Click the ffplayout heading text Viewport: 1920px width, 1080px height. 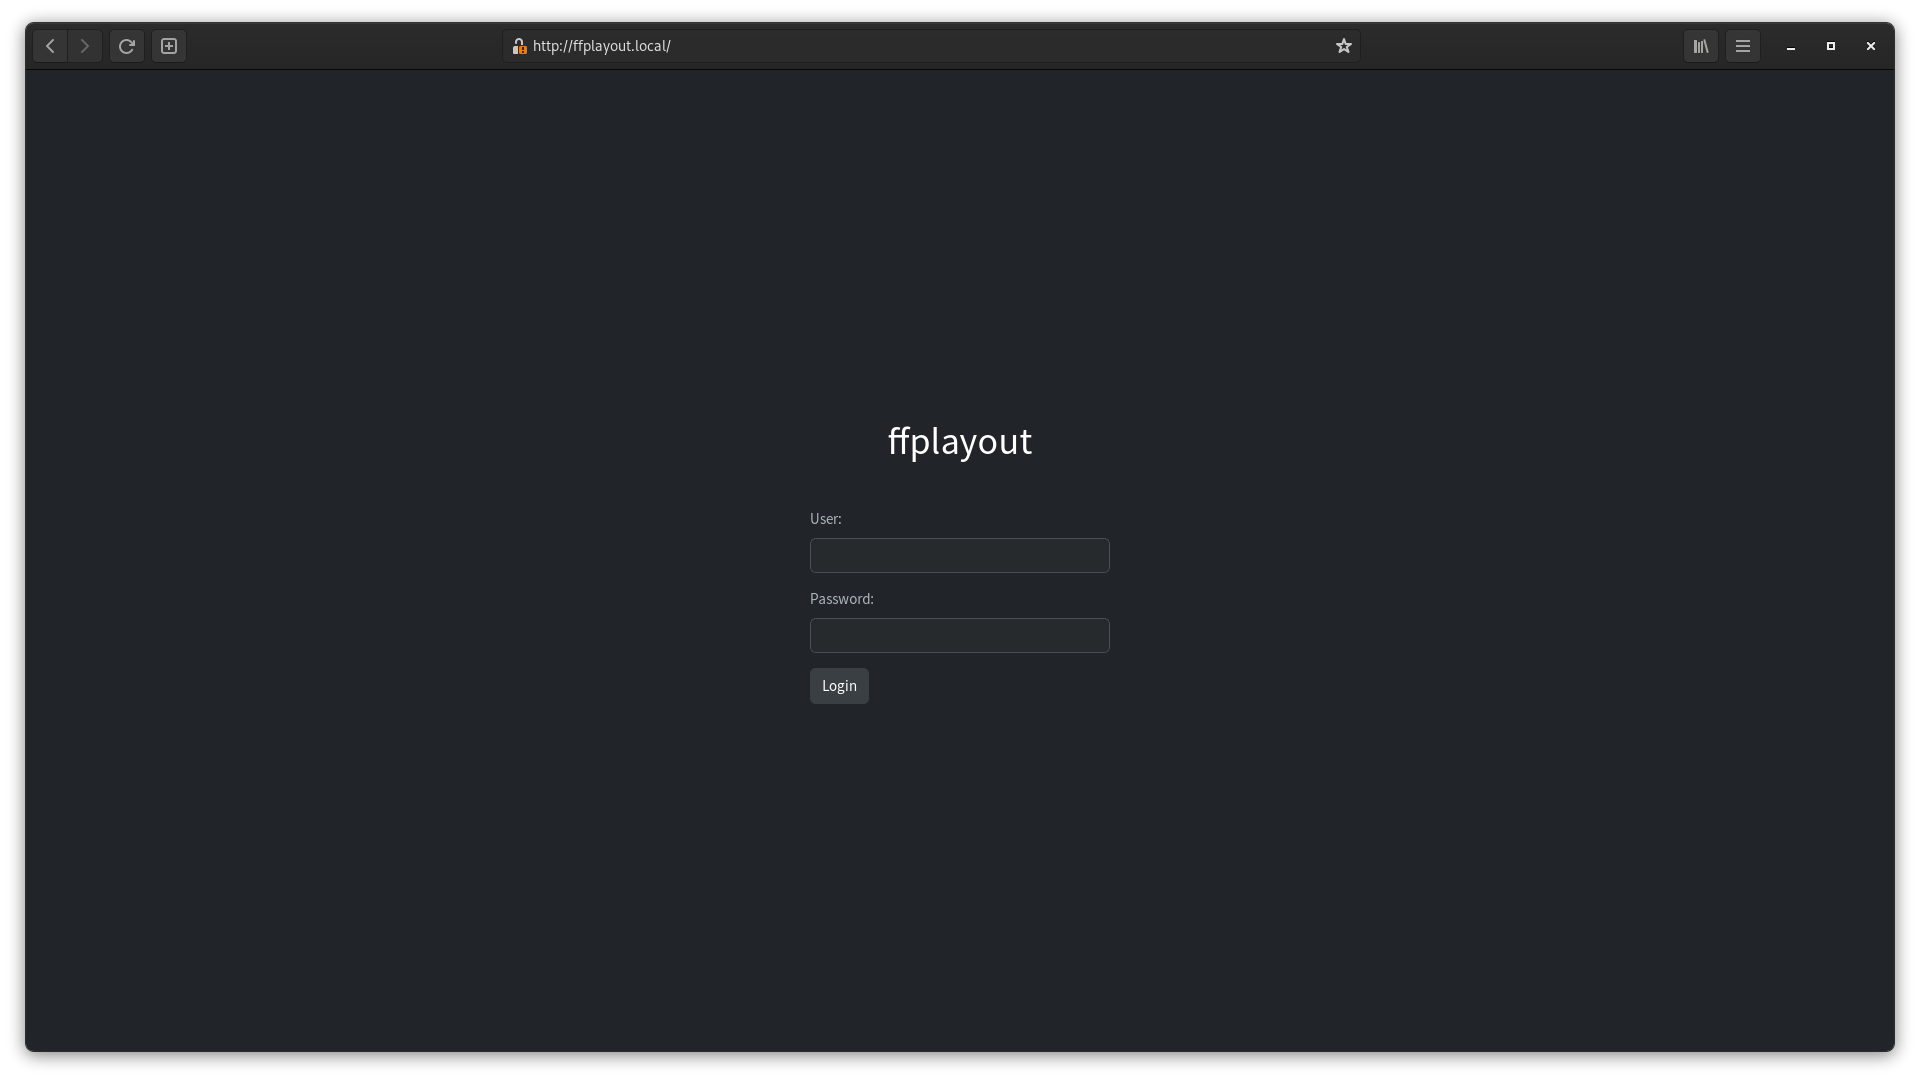[960, 441]
